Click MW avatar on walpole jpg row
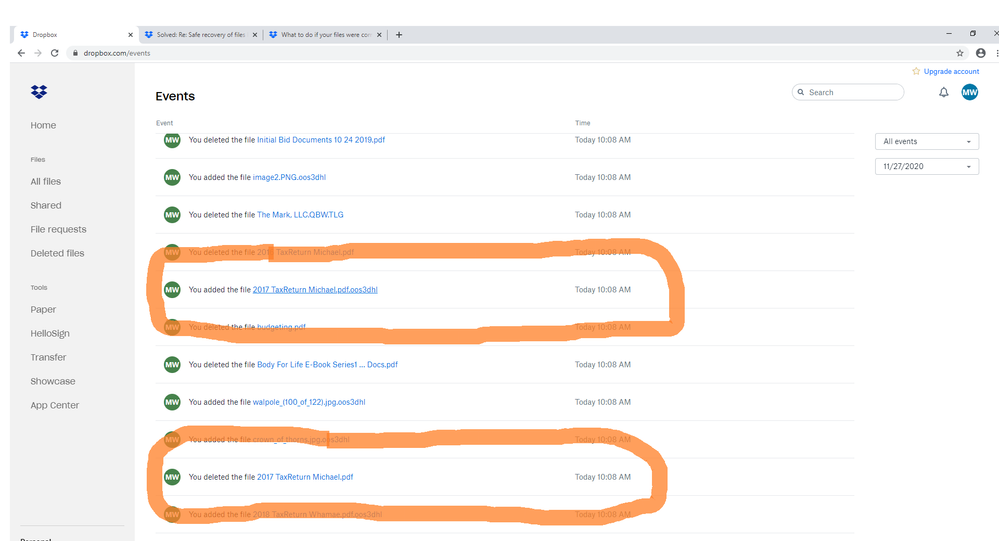999x541 pixels. coord(172,402)
